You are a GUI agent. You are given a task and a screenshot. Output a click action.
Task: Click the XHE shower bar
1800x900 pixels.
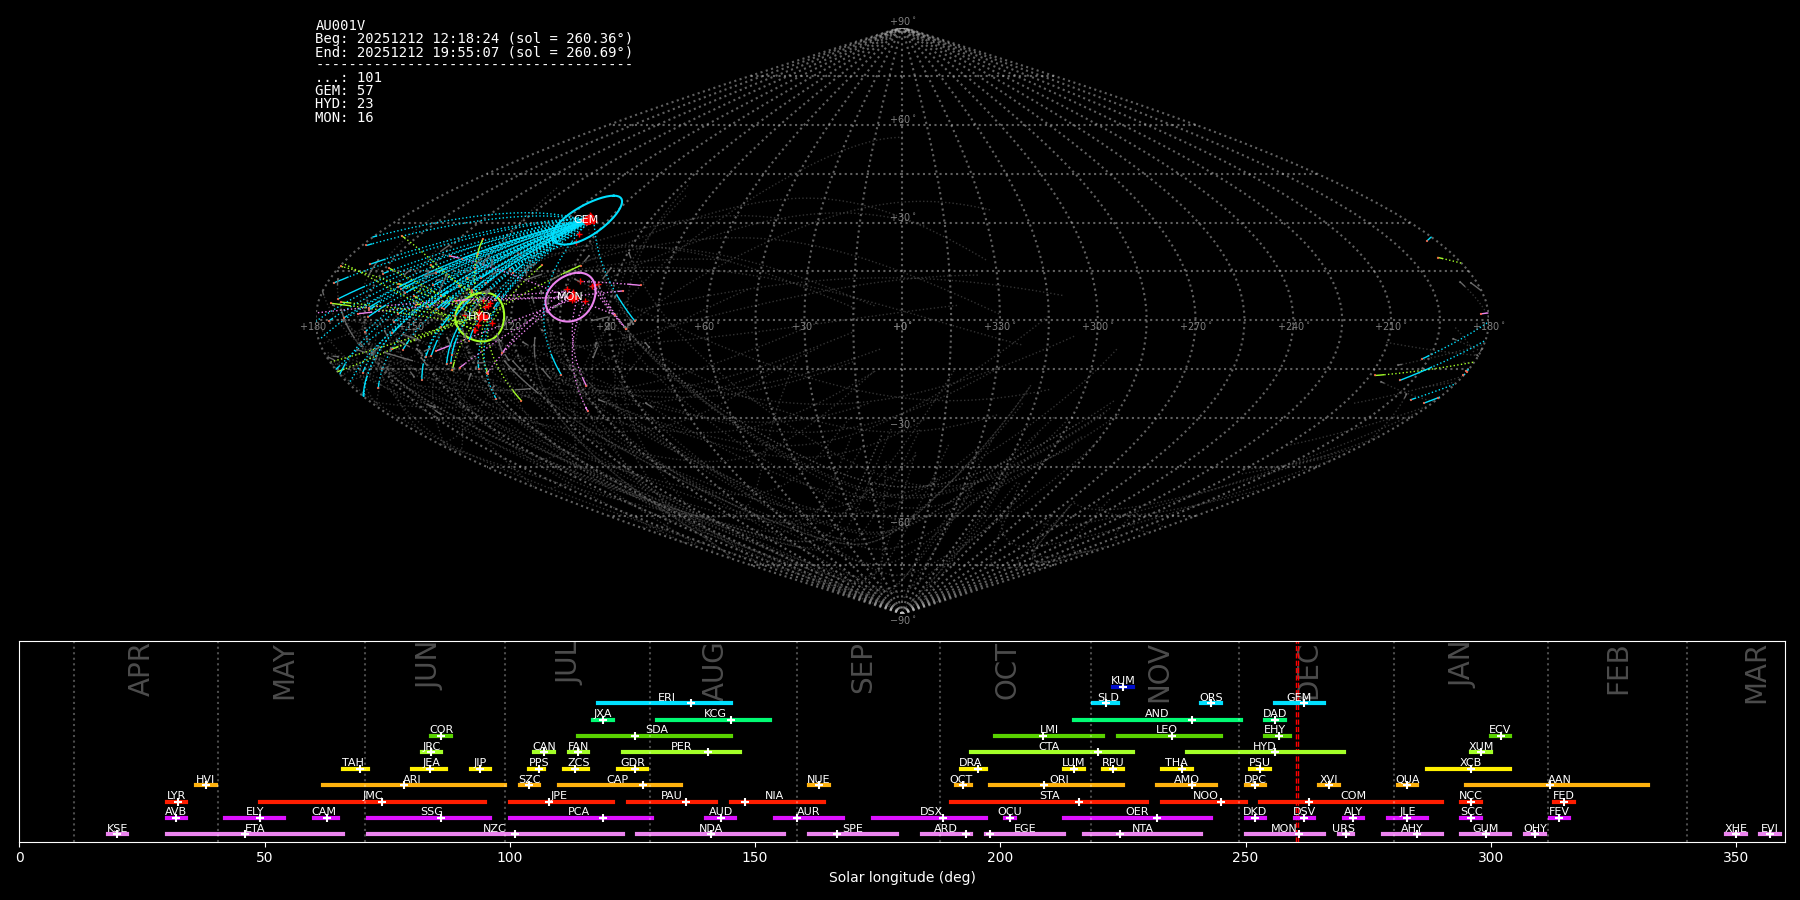click(x=1736, y=834)
